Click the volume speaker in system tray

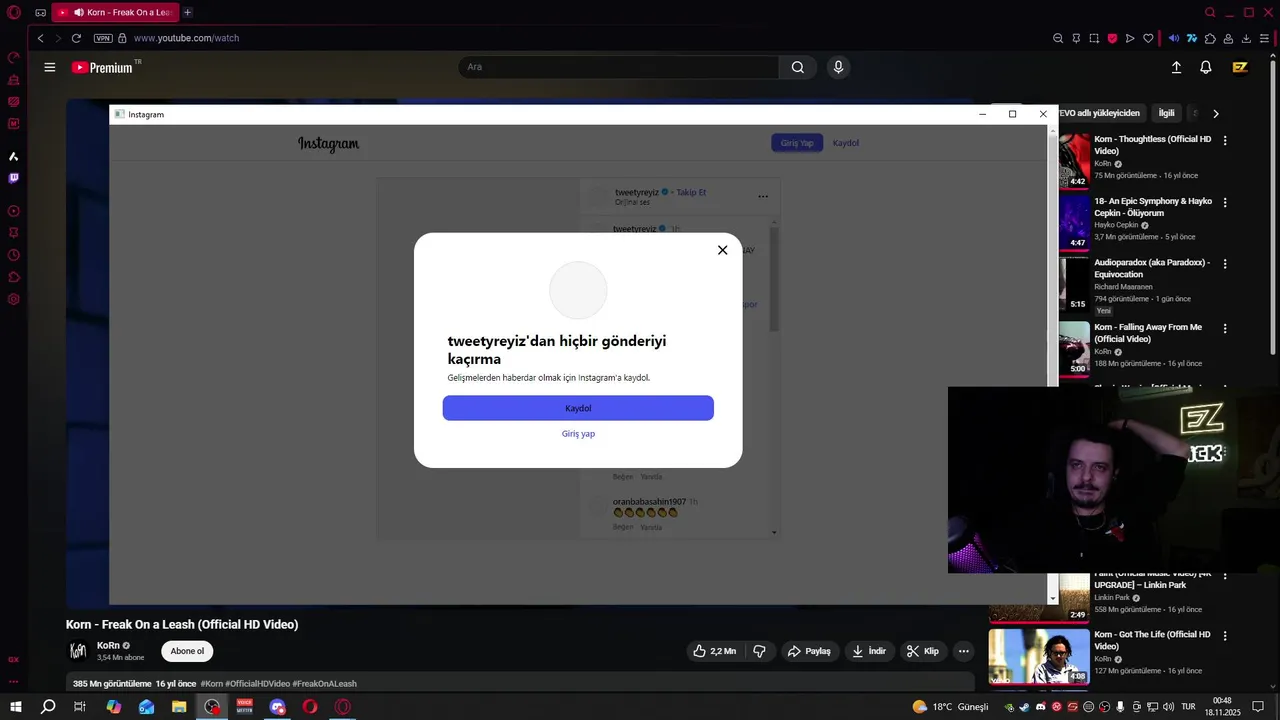(1169, 707)
